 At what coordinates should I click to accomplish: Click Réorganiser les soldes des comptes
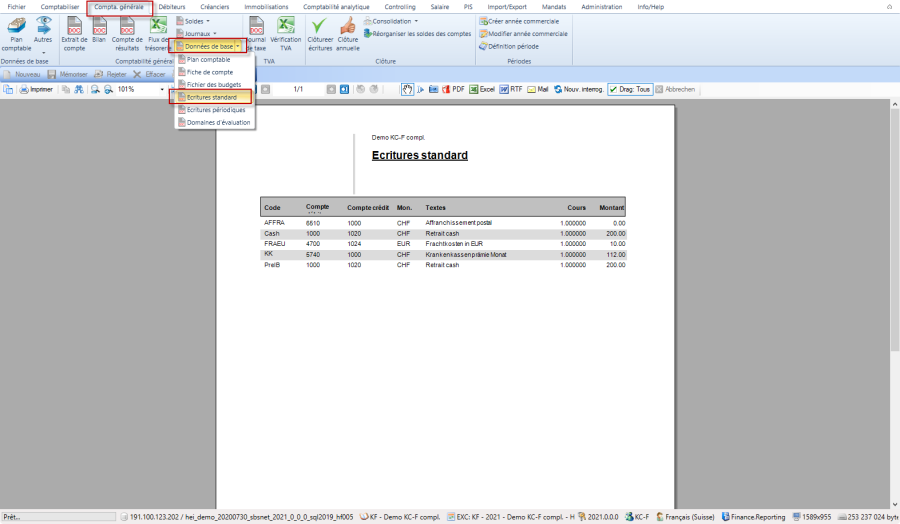417,34
